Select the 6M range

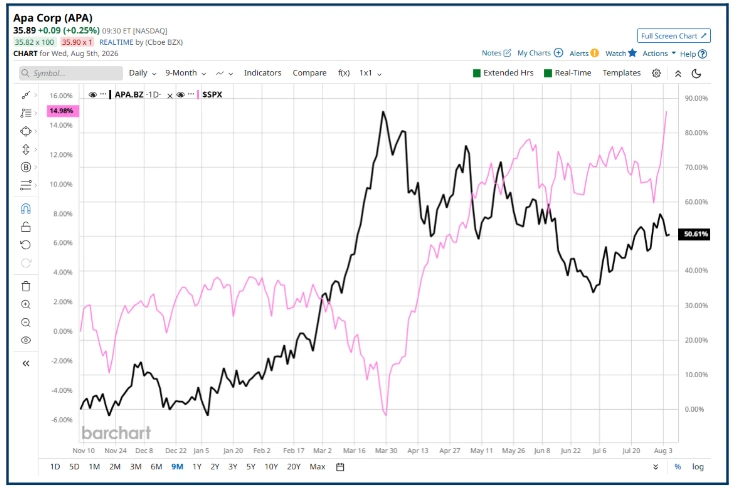click(x=156, y=467)
